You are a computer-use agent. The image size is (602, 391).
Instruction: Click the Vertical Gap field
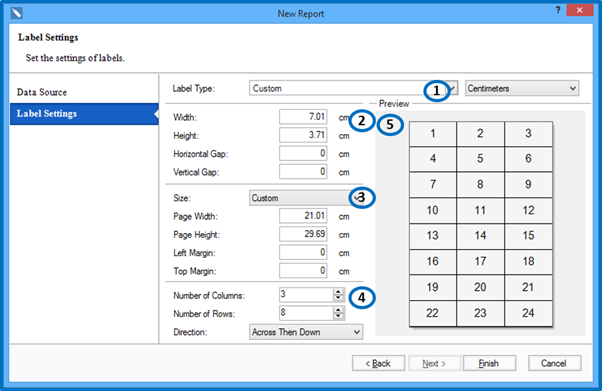point(303,172)
